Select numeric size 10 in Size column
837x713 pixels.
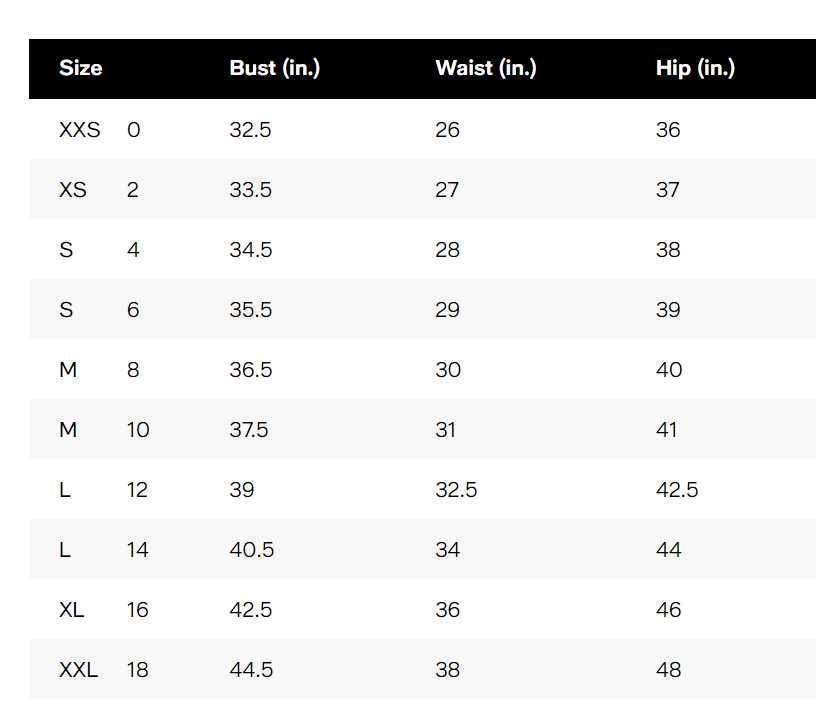(138, 430)
